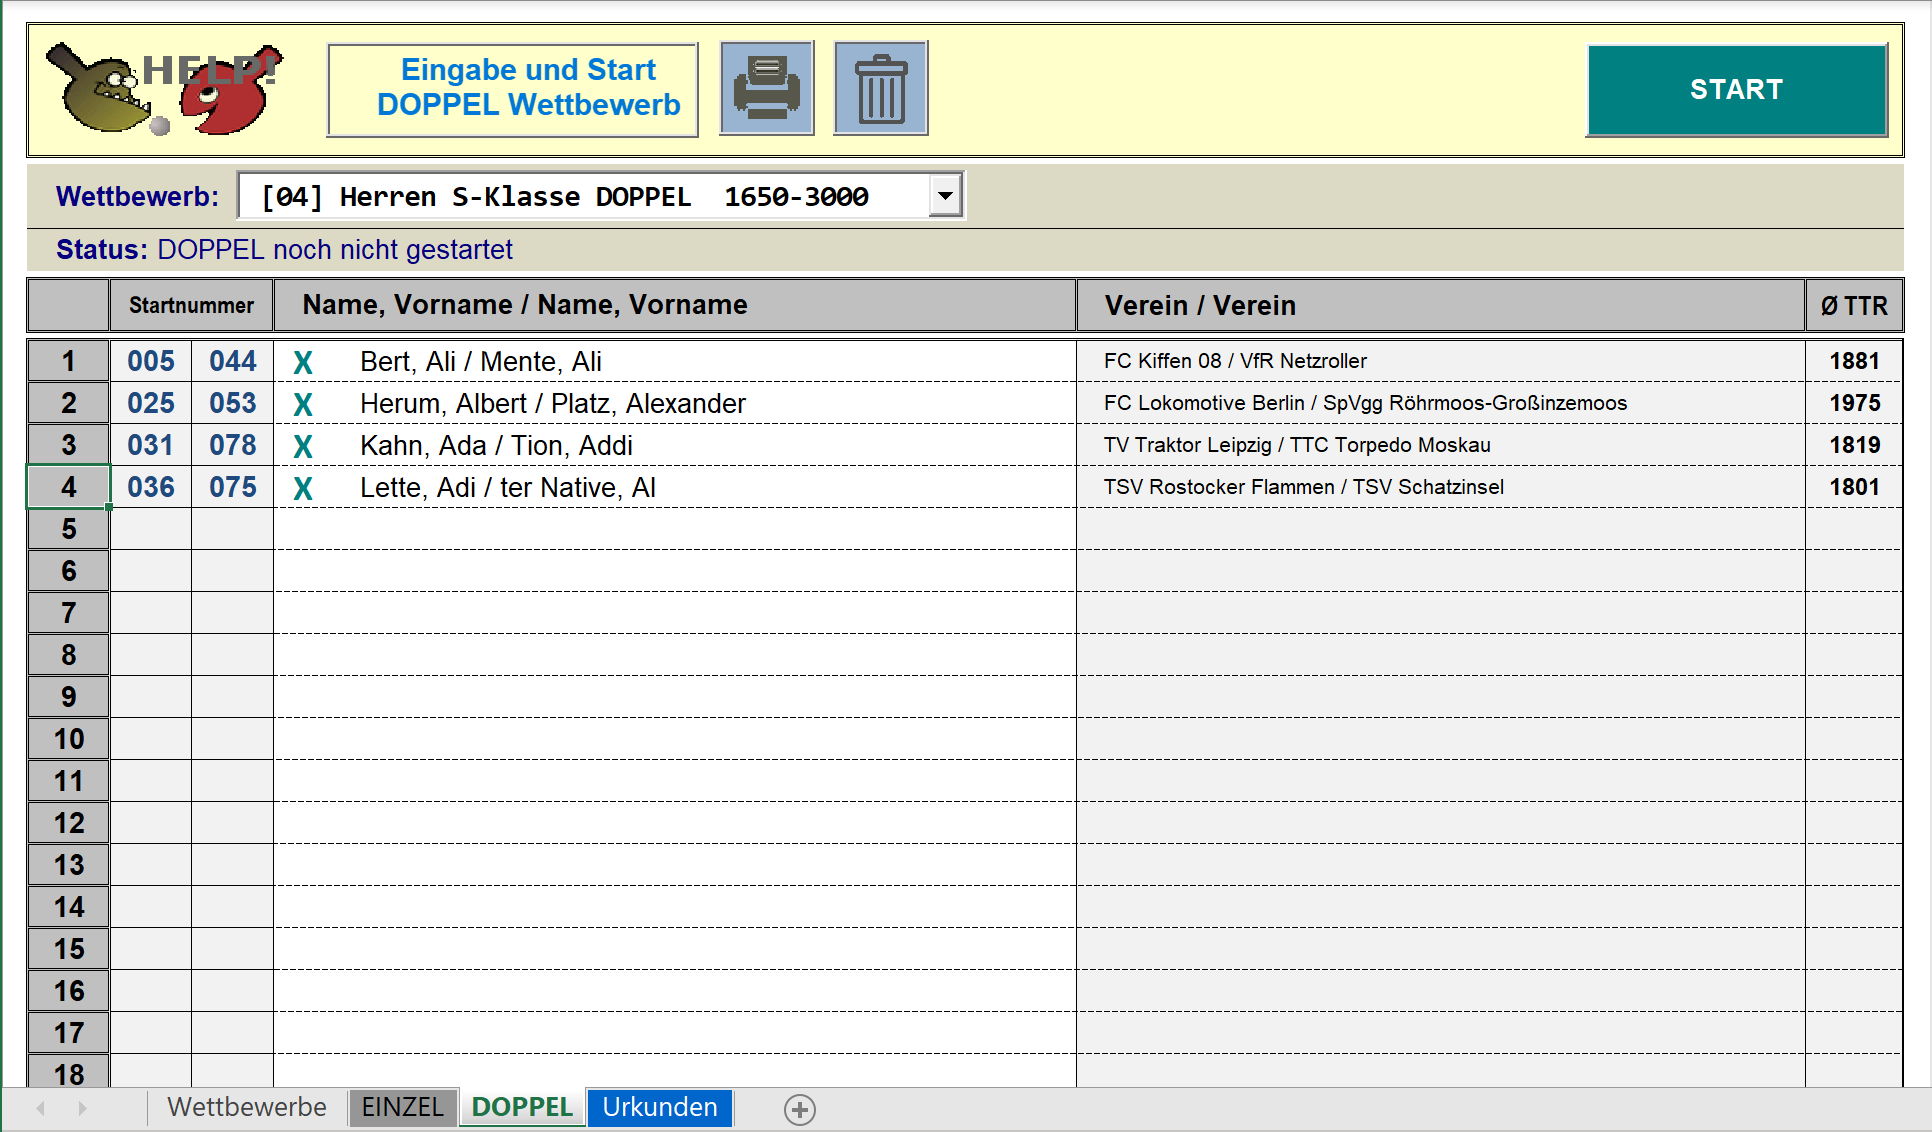Add new sheet with plus icon
Image resolution: width=1932 pixels, height=1132 pixels.
tap(799, 1109)
